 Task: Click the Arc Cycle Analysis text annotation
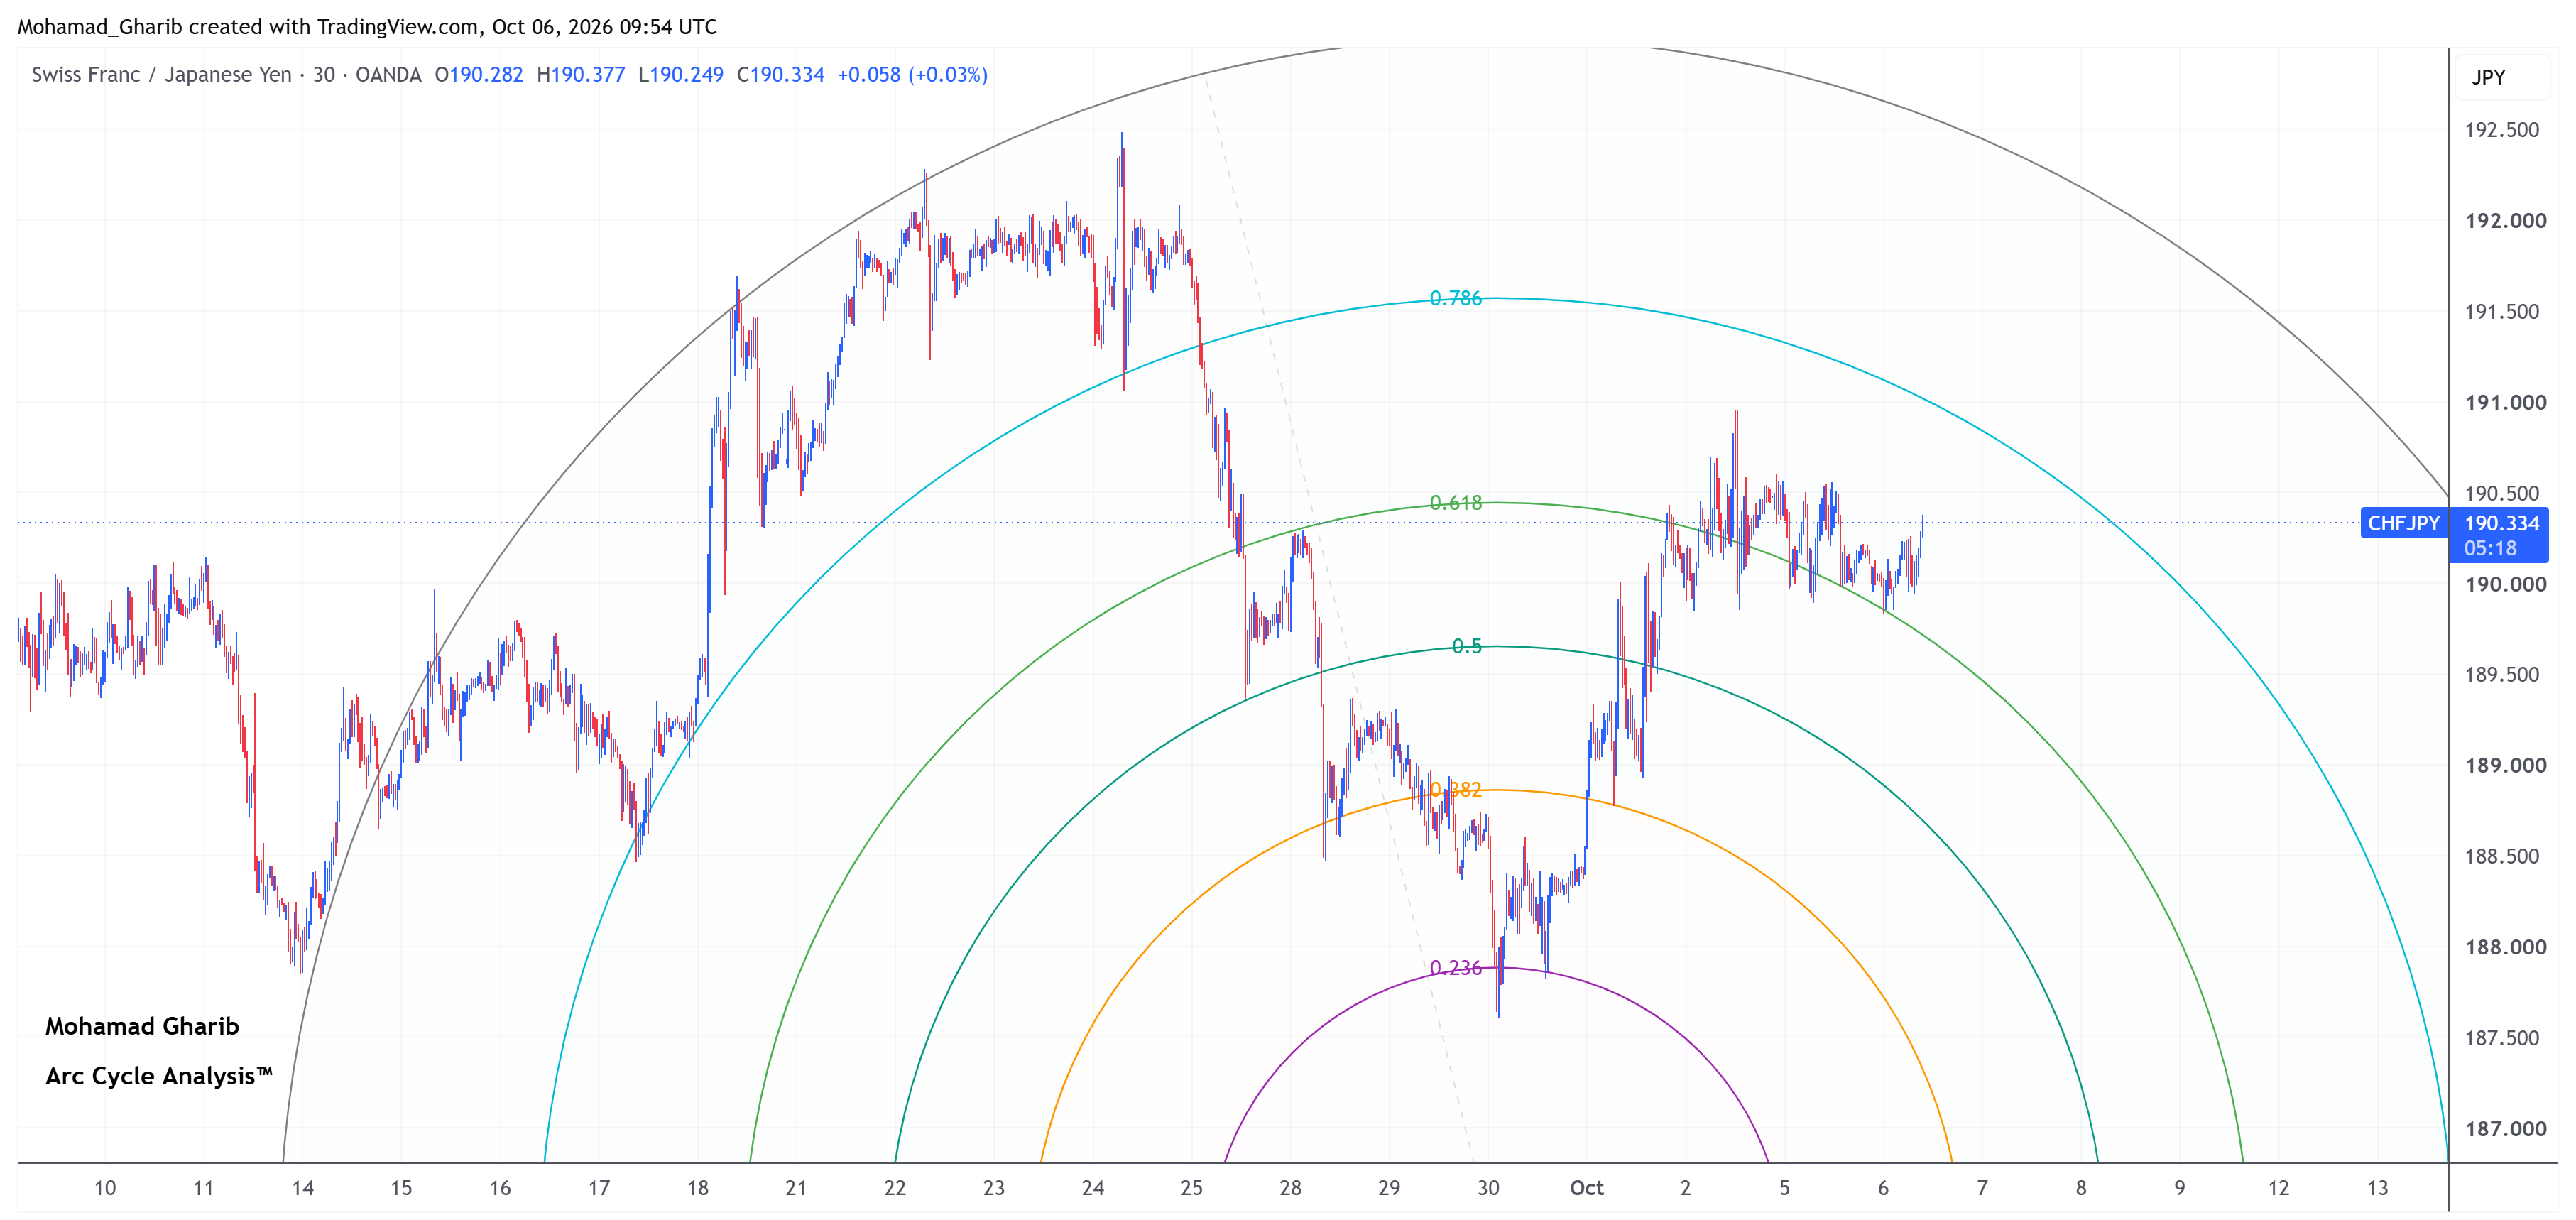tap(158, 1077)
